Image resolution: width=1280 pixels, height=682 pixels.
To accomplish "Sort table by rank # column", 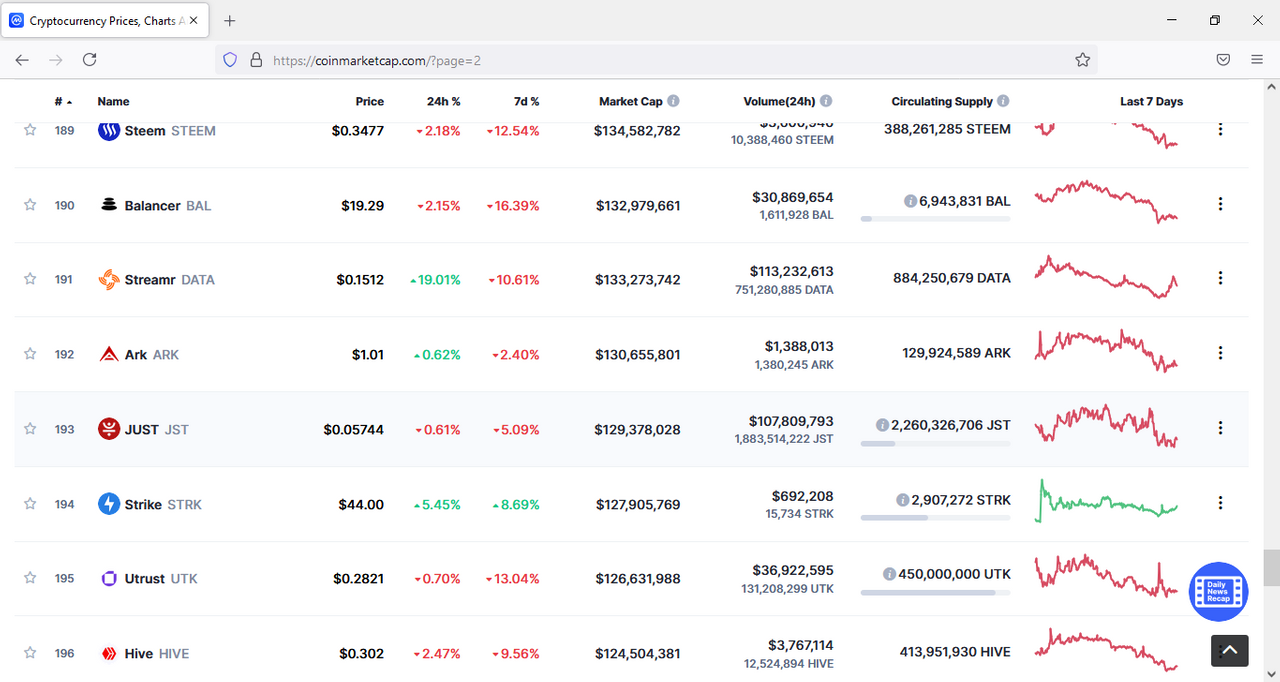I will click(x=63, y=101).
